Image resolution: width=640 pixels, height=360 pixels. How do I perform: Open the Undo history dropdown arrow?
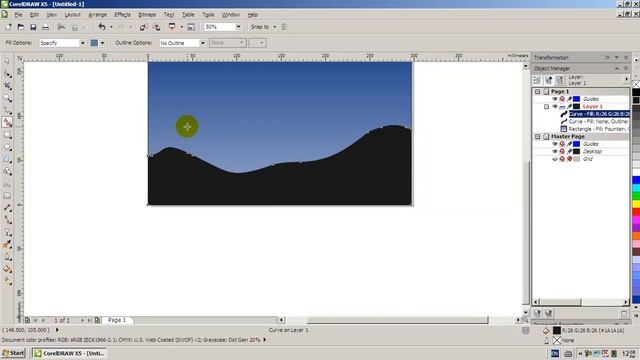(111, 27)
